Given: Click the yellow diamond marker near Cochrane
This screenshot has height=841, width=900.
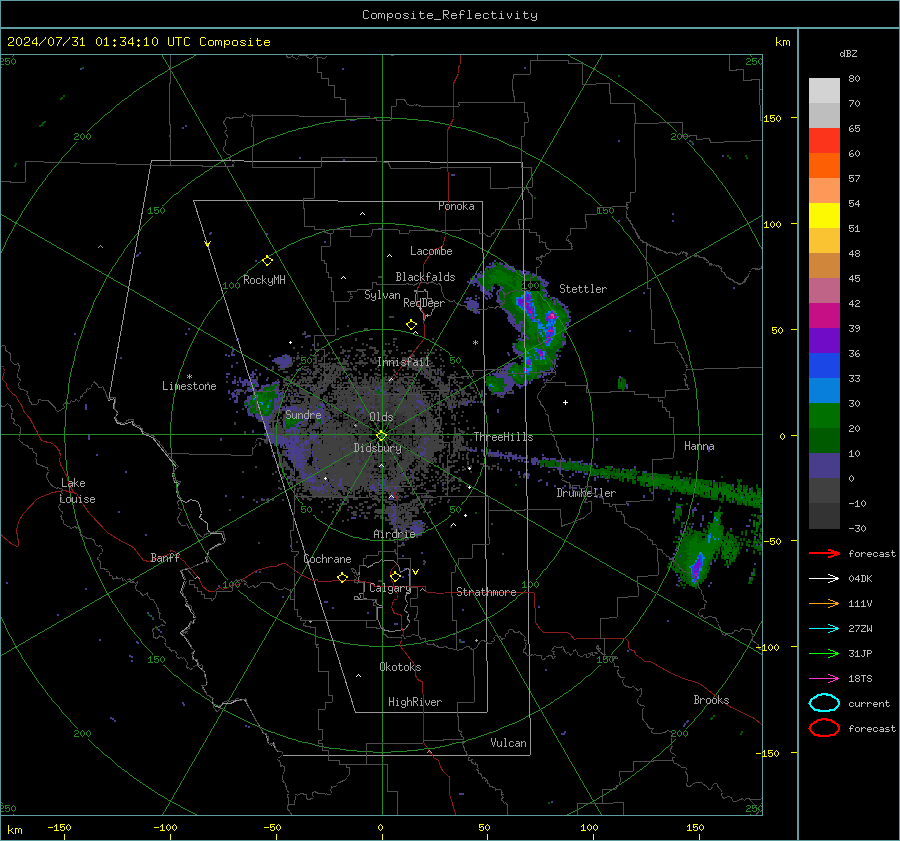Looking at the screenshot, I should coord(342,578).
